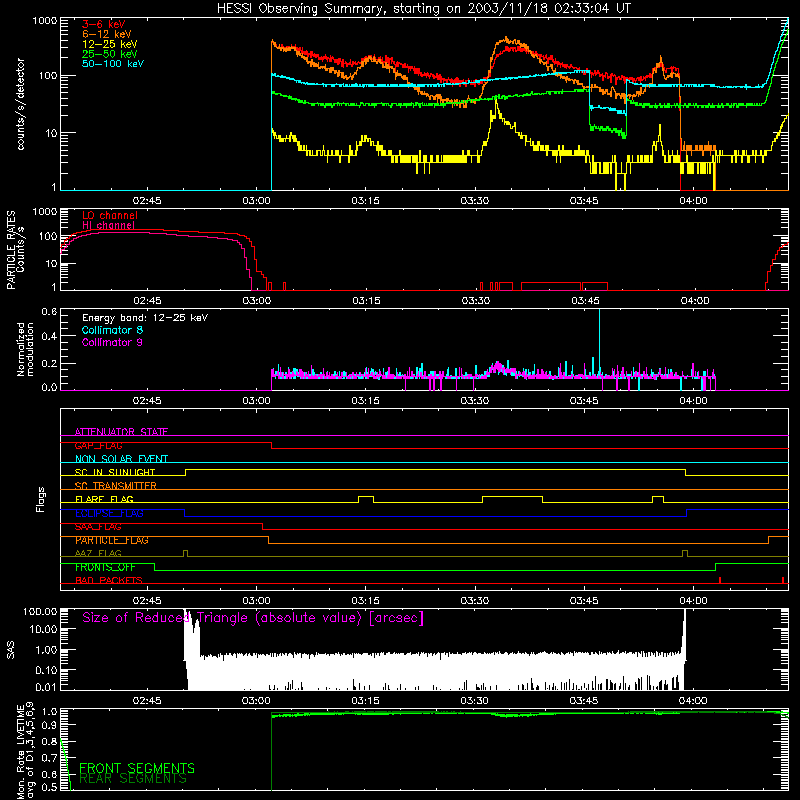This screenshot has width=800, height=800.
Task: Click the vertical Flags axis title
Action: click(40, 499)
